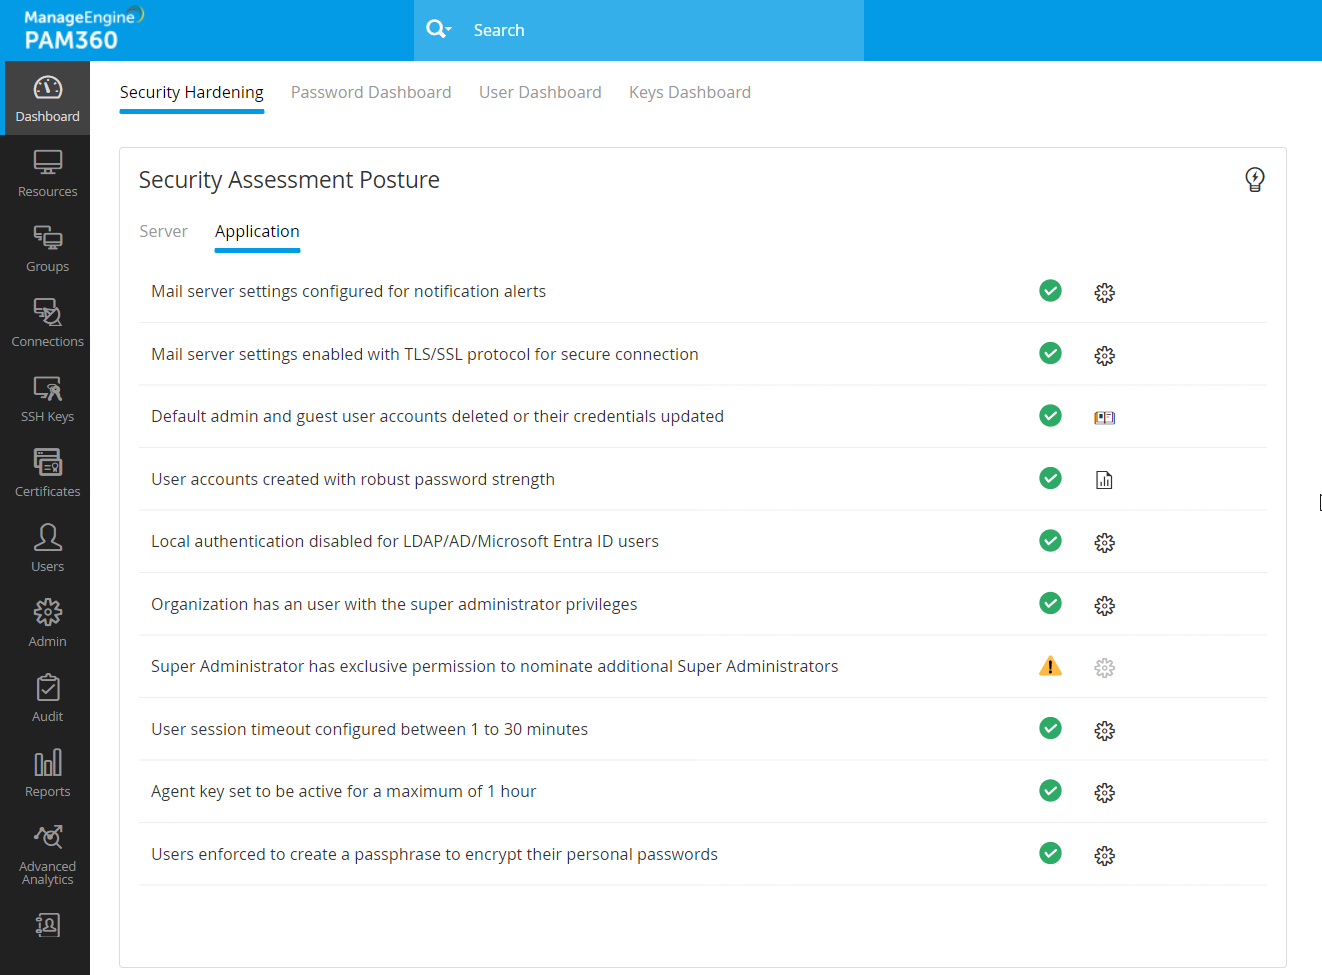Click the lightbulb tips icon
The image size is (1322, 975).
point(1254,180)
